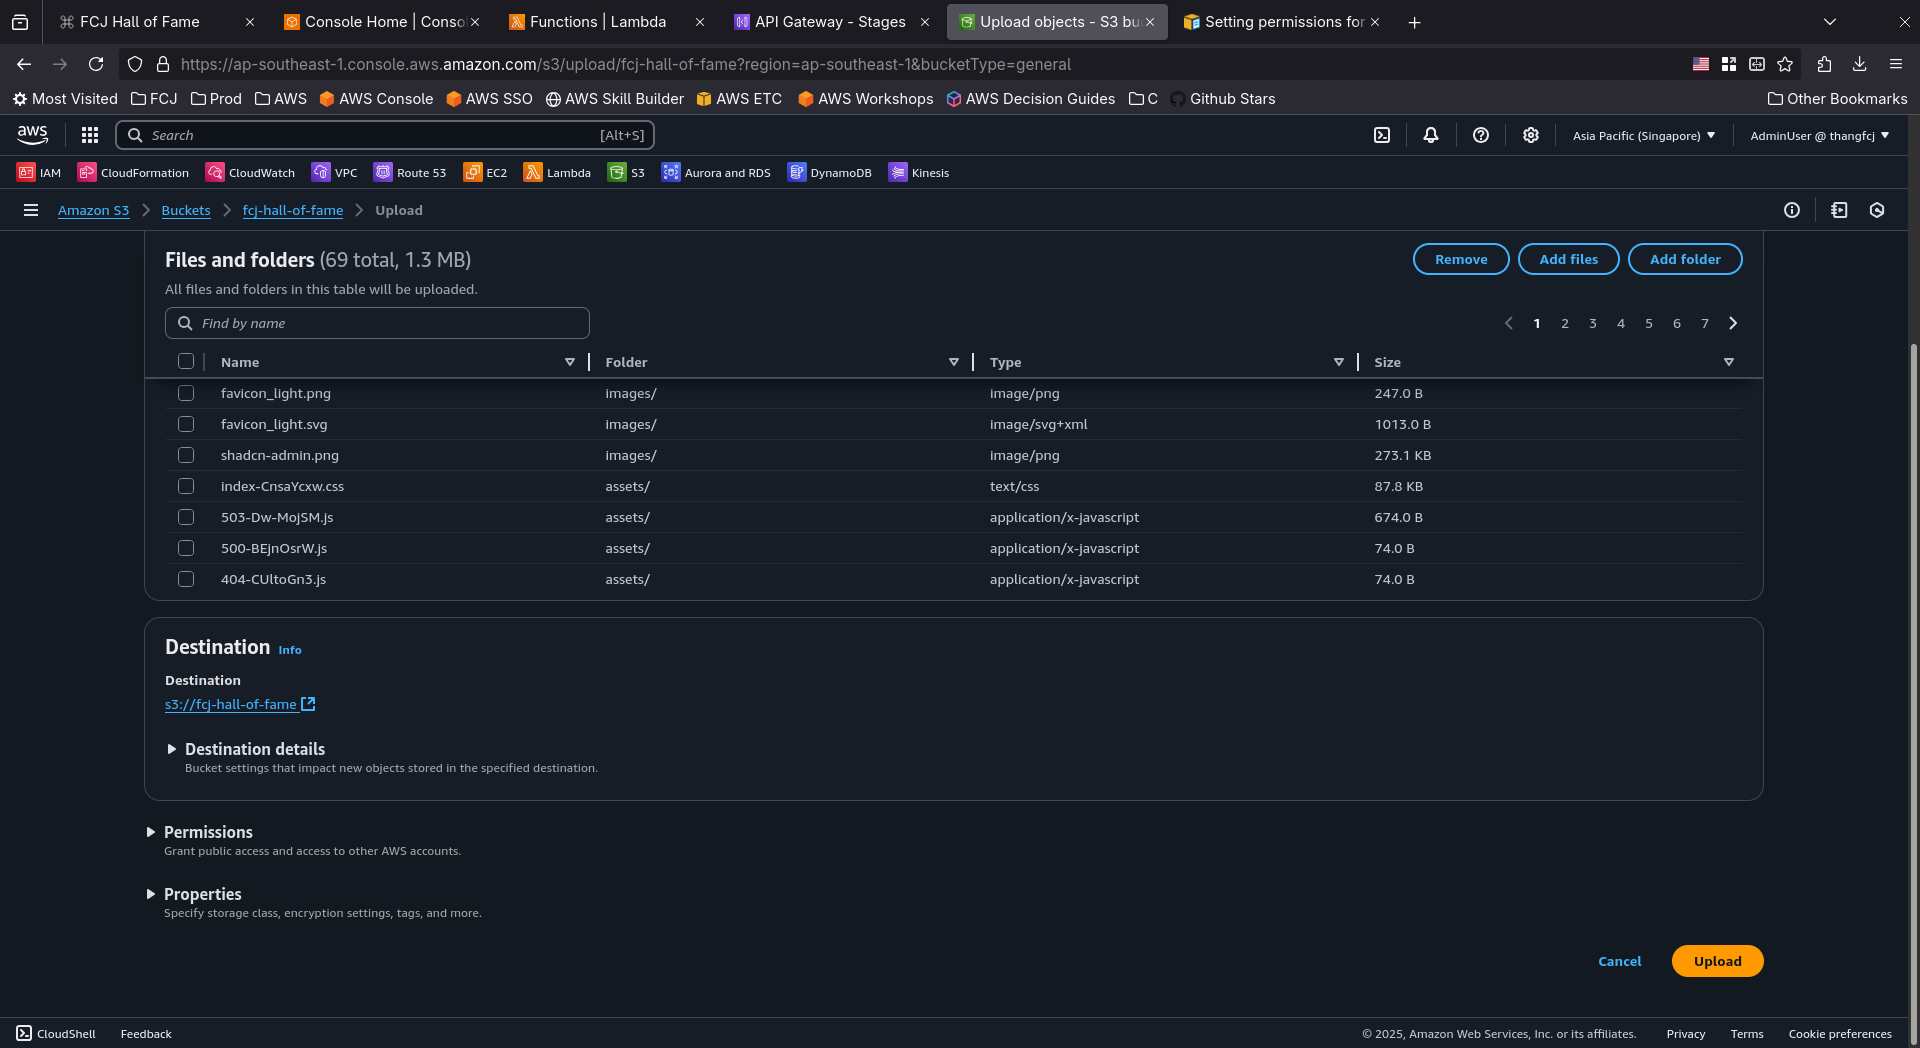The height and width of the screenshot is (1048, 1920).
Task: Advance to the next page of files
Action: pos(1733,323)
